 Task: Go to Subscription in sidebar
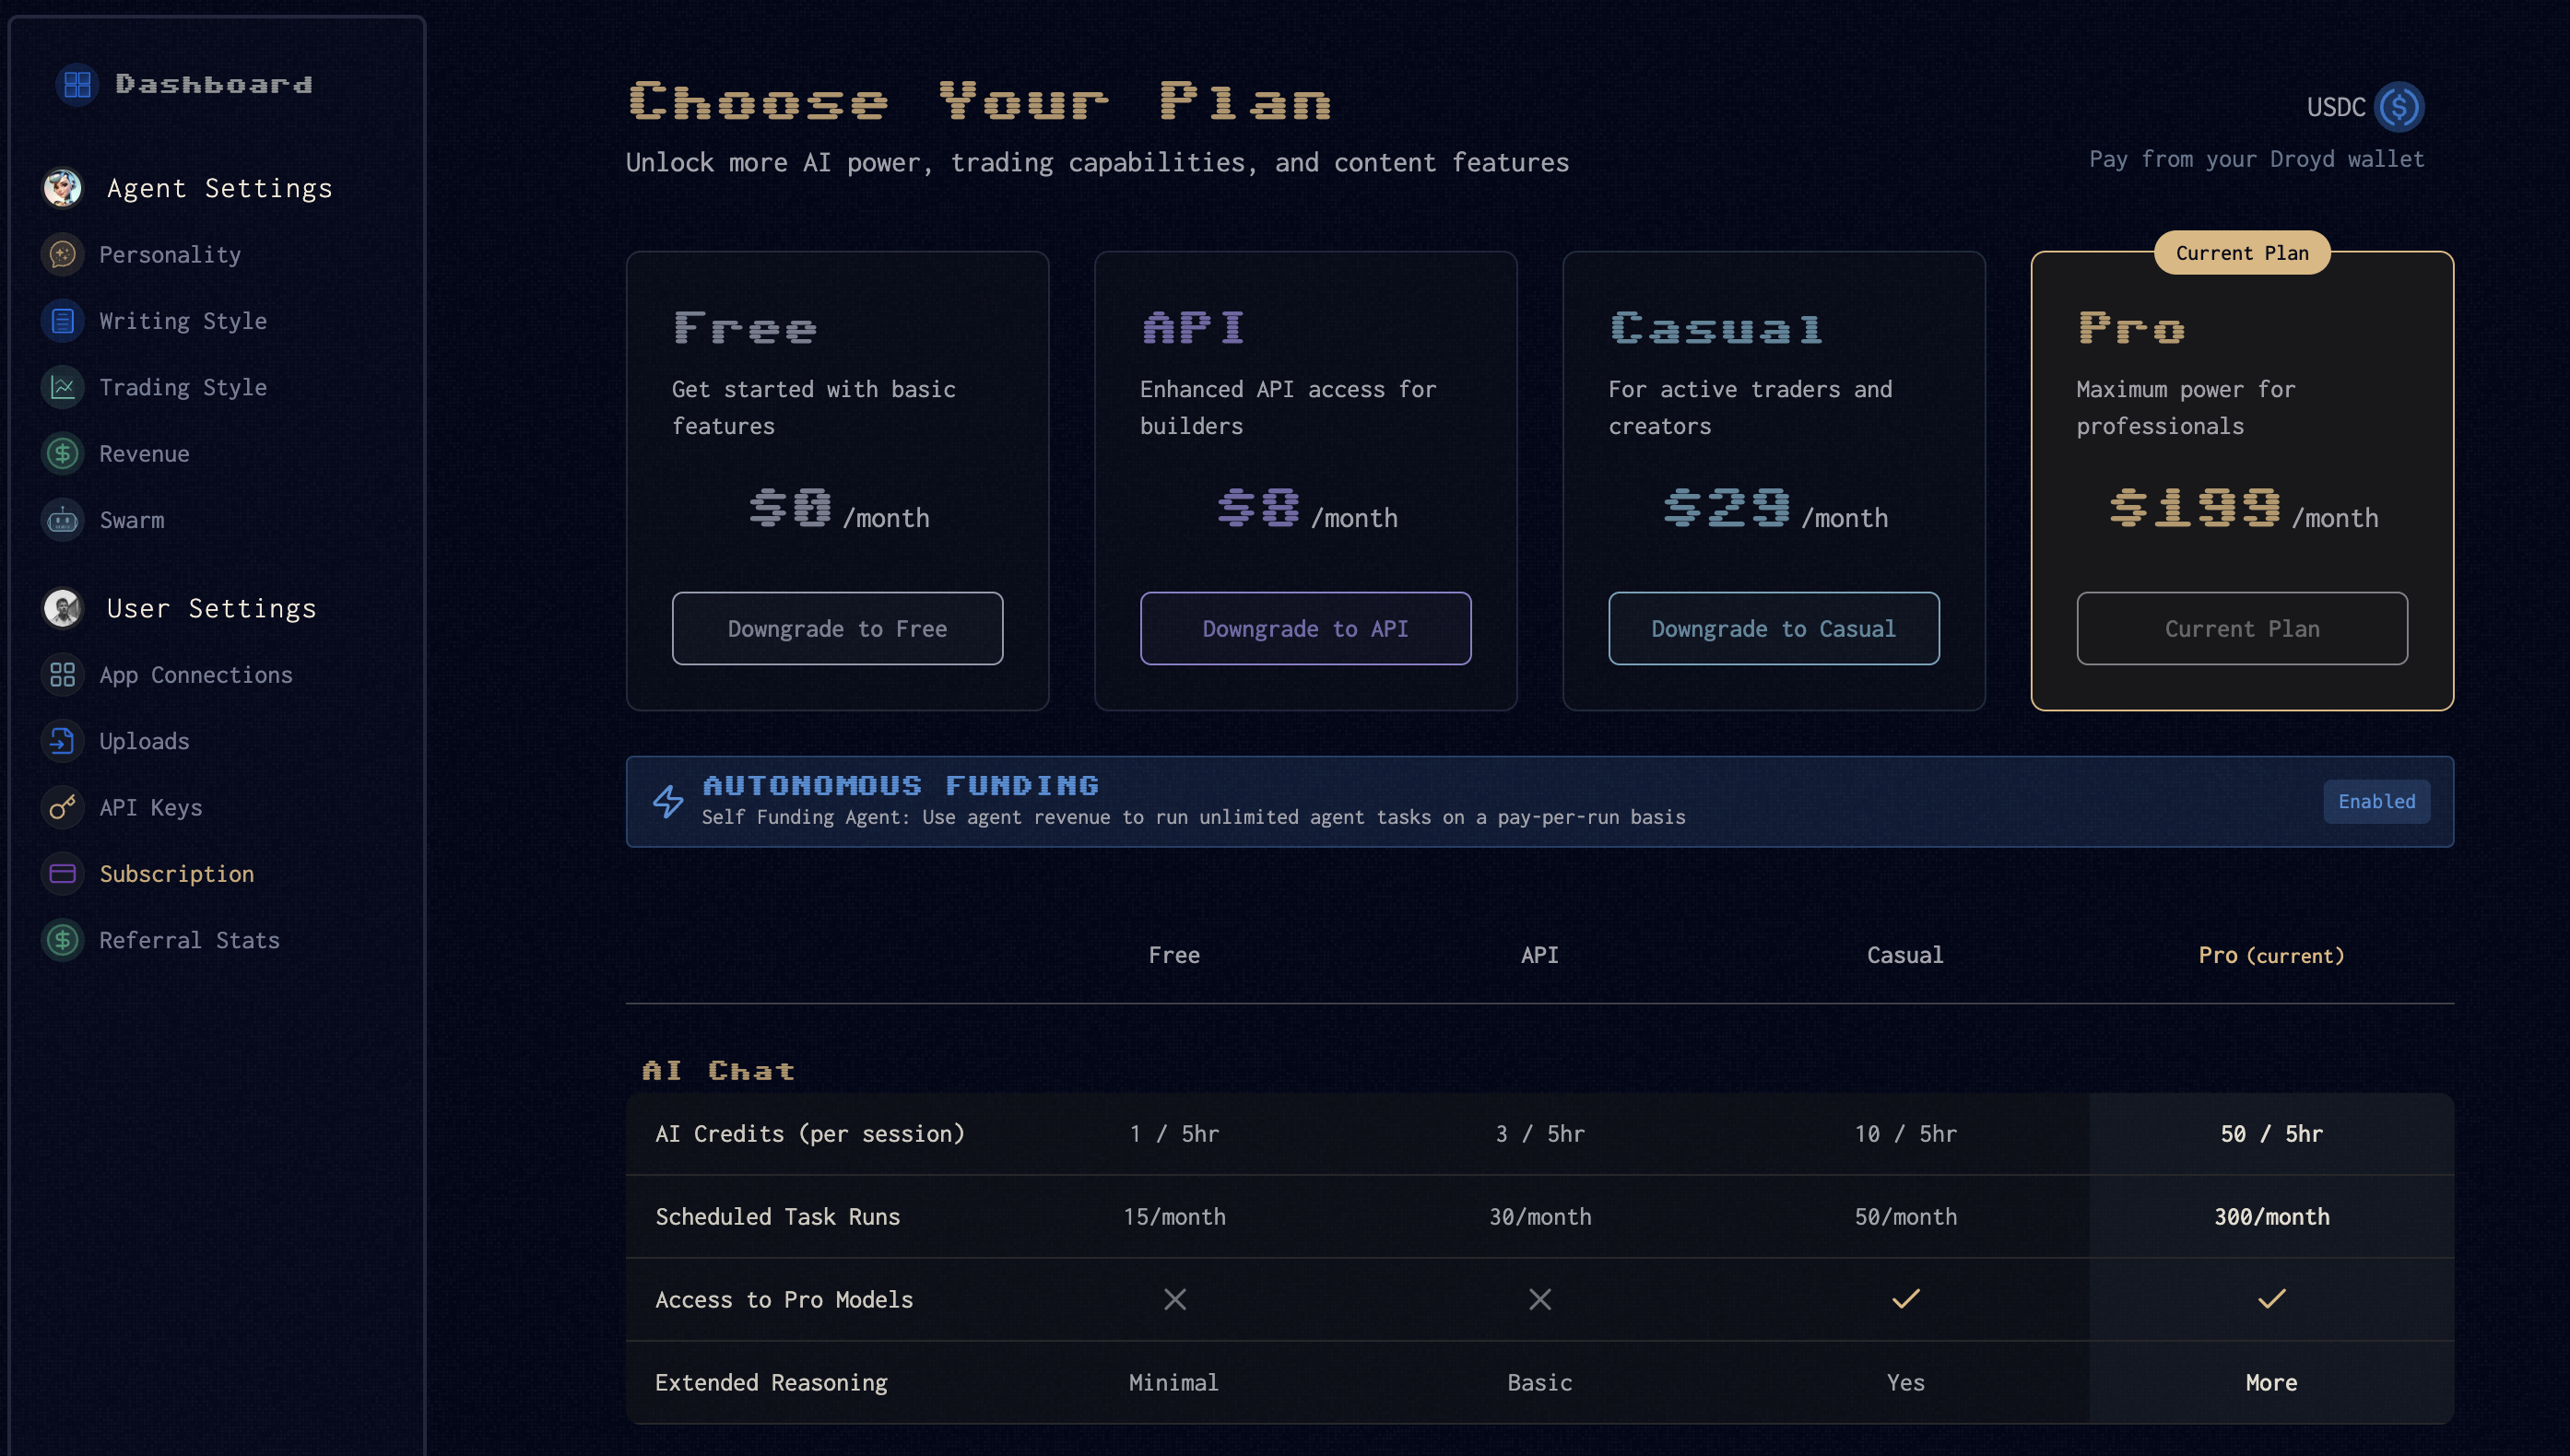click(176, 874)
